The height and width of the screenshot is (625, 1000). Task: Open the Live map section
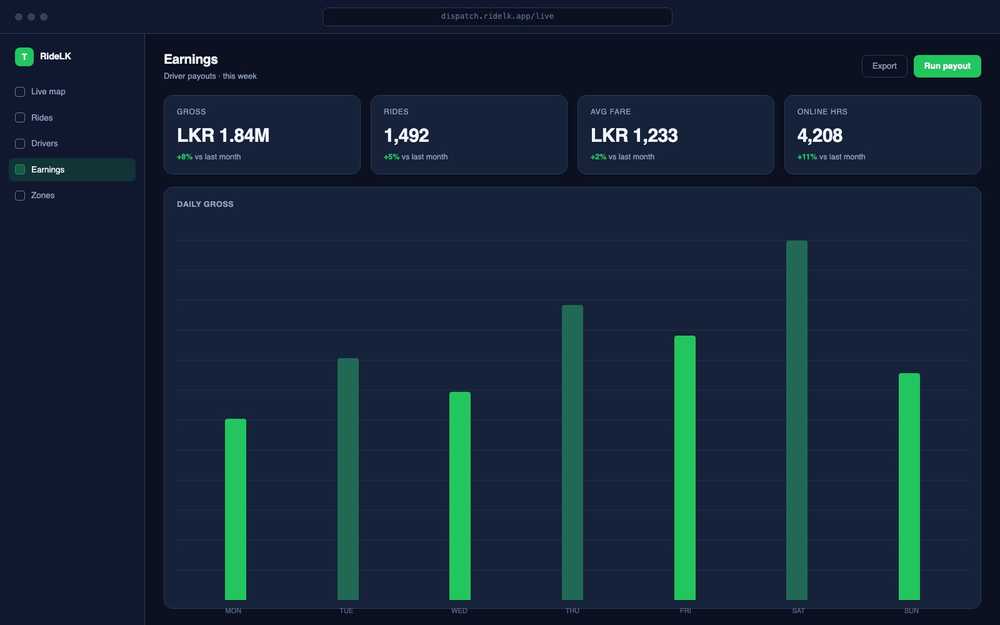point(72,92)
